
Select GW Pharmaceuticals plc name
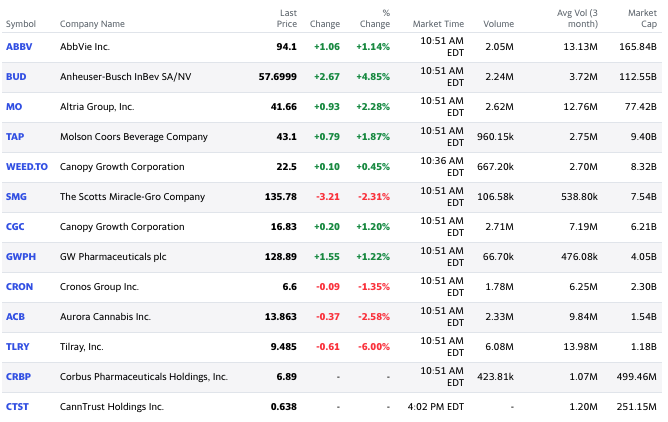pos(113,257)
